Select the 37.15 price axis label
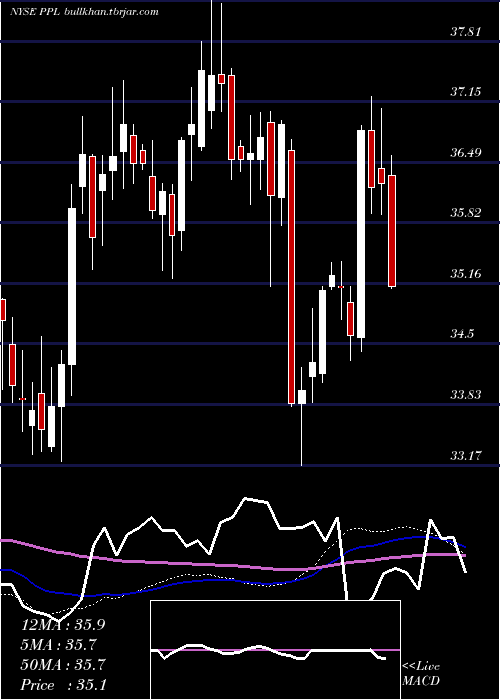The width and height of the screenshot is (500, 700). [x=465, y=92]
